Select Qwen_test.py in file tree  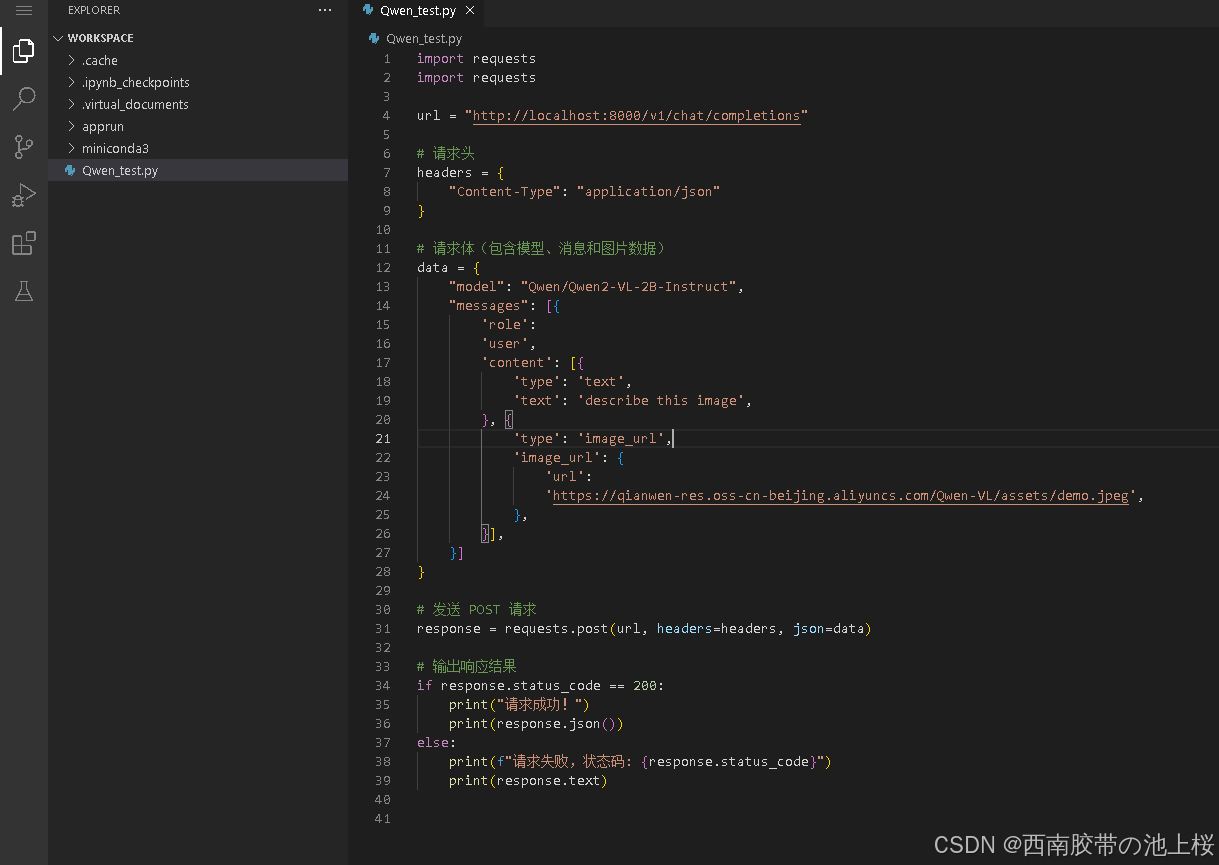198,171
